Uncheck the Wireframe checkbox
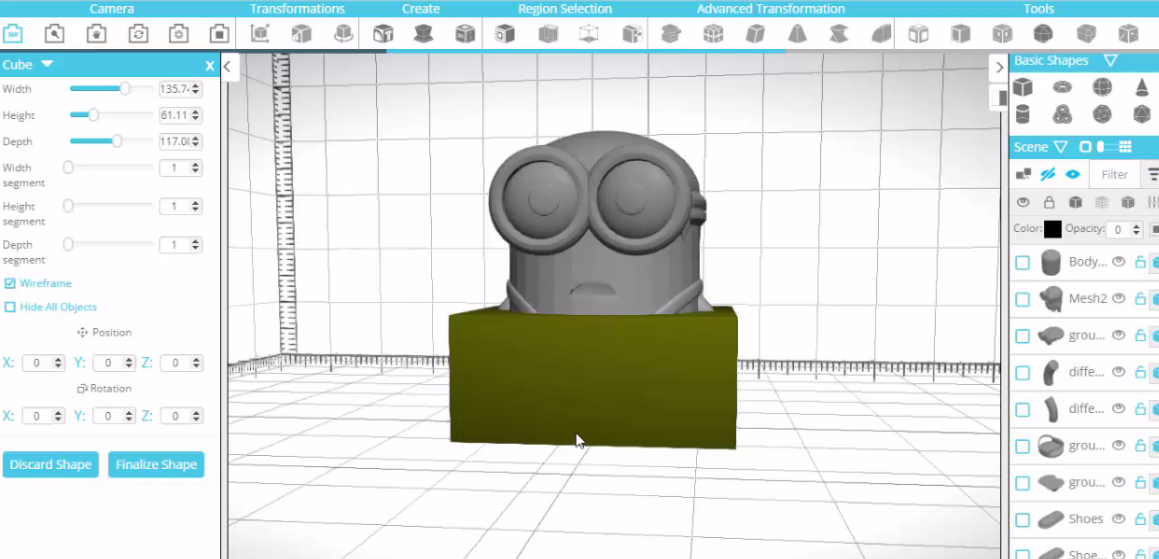The height and width of the screenshot is (559, 1159). coord(10,283)
